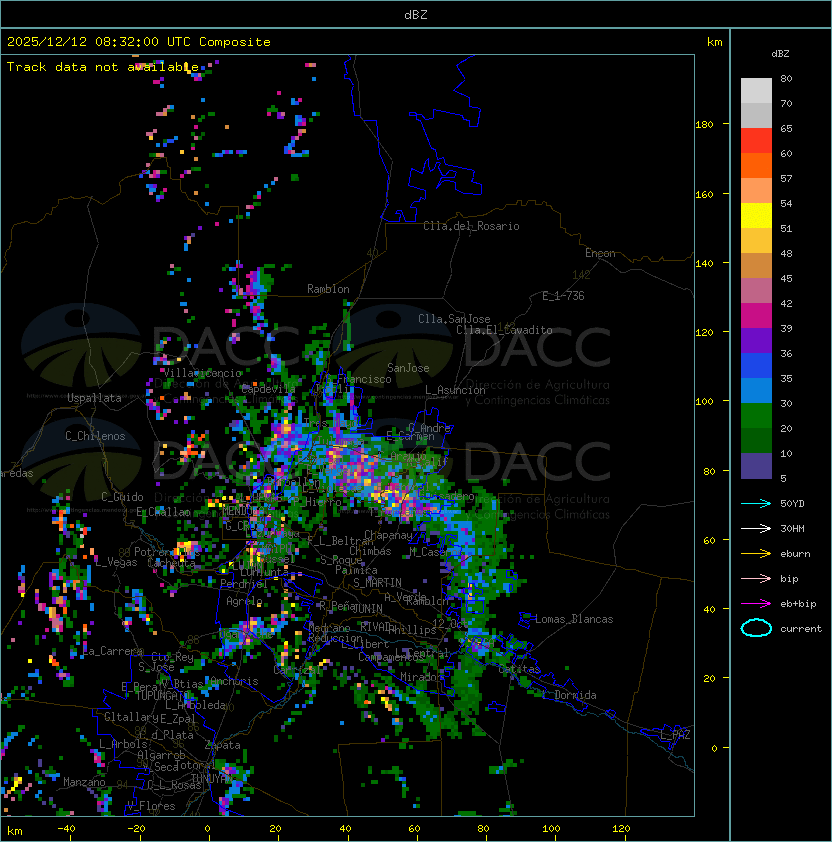Click the 'Chapanay' map label
Screen dimensions: 832x842
pyautogui.click(x=388, y=535)
